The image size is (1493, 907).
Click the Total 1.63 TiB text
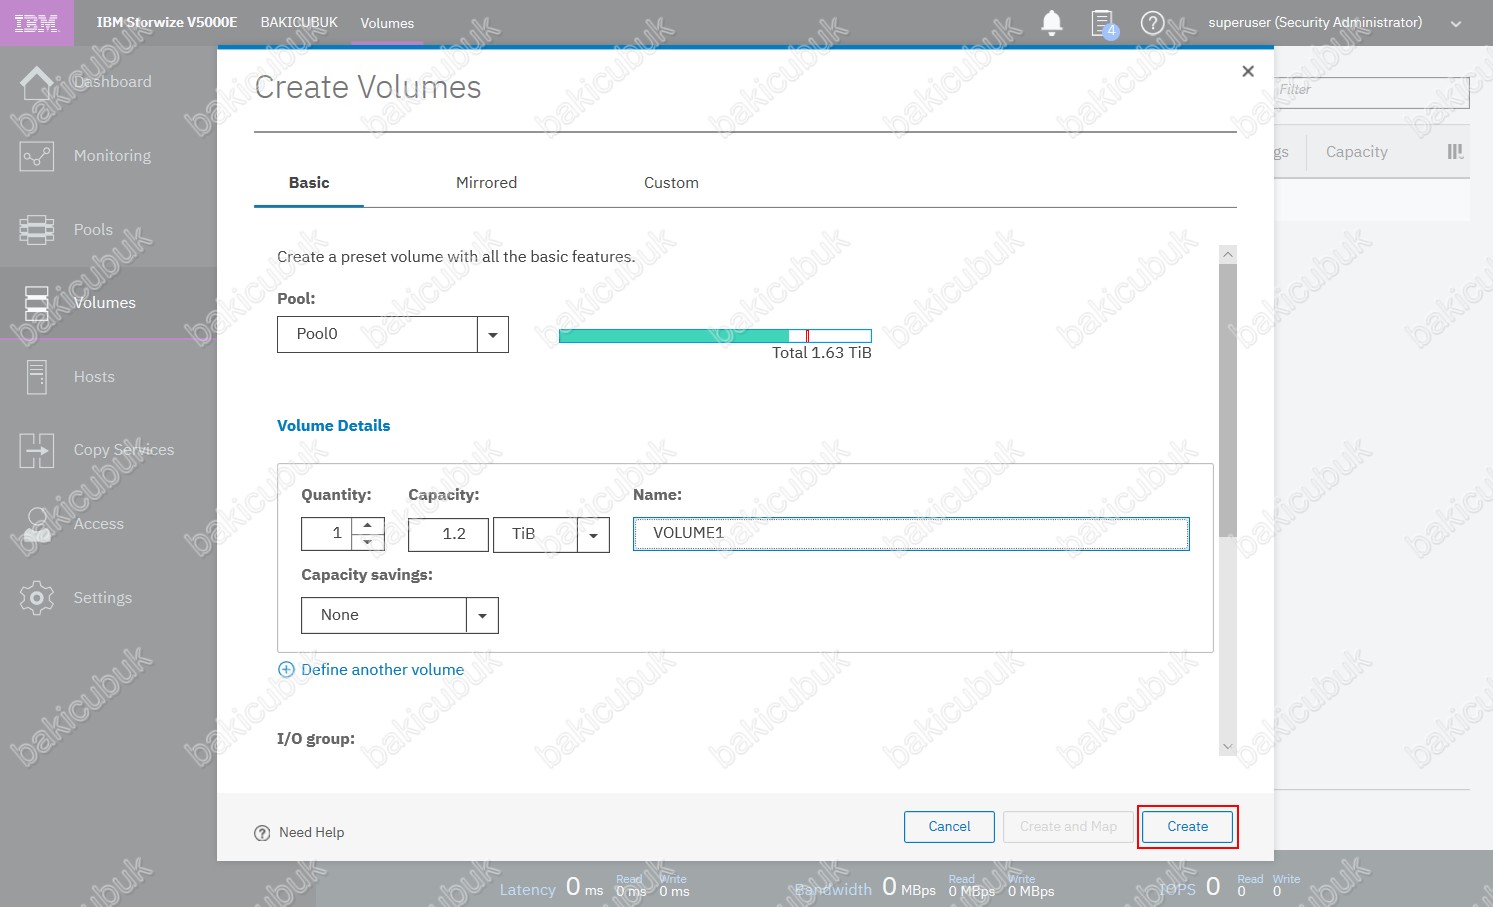tap(822, 353)
